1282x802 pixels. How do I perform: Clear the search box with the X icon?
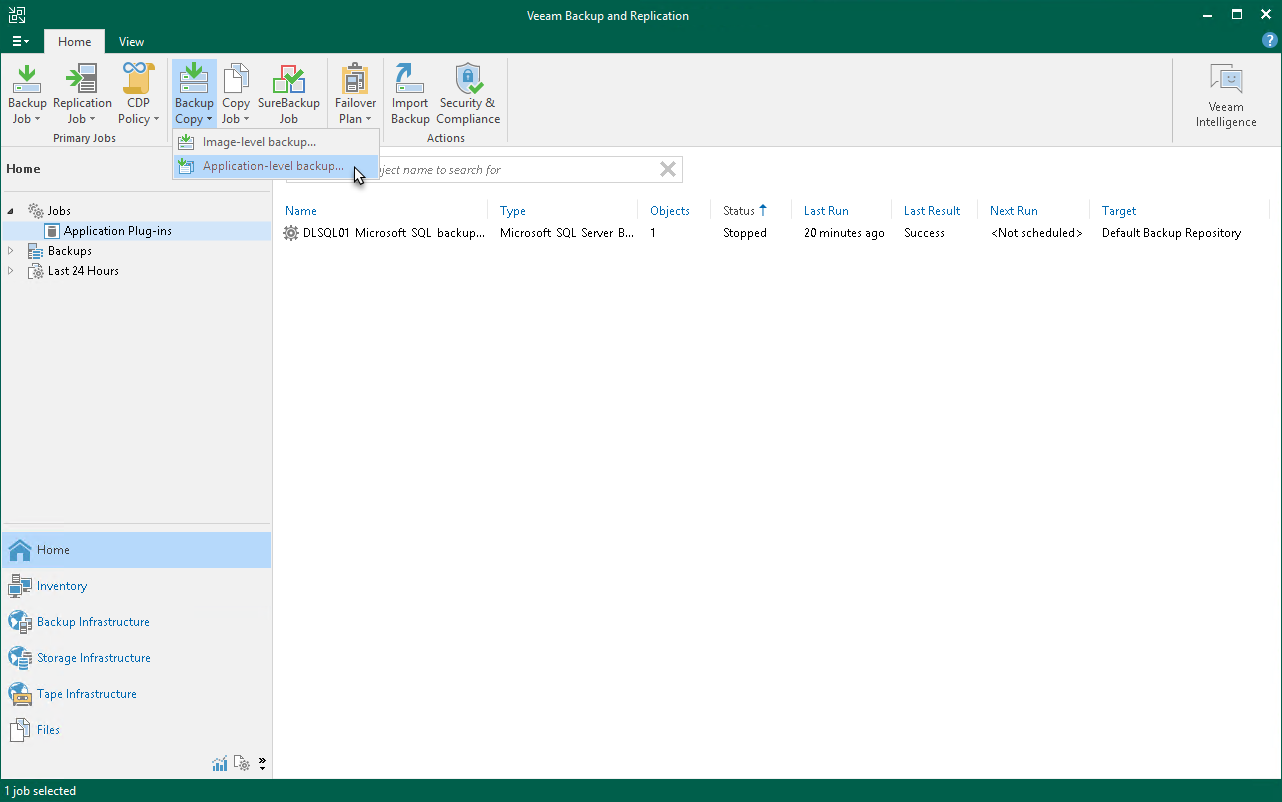pyautogui.click(x=668, y=169)
